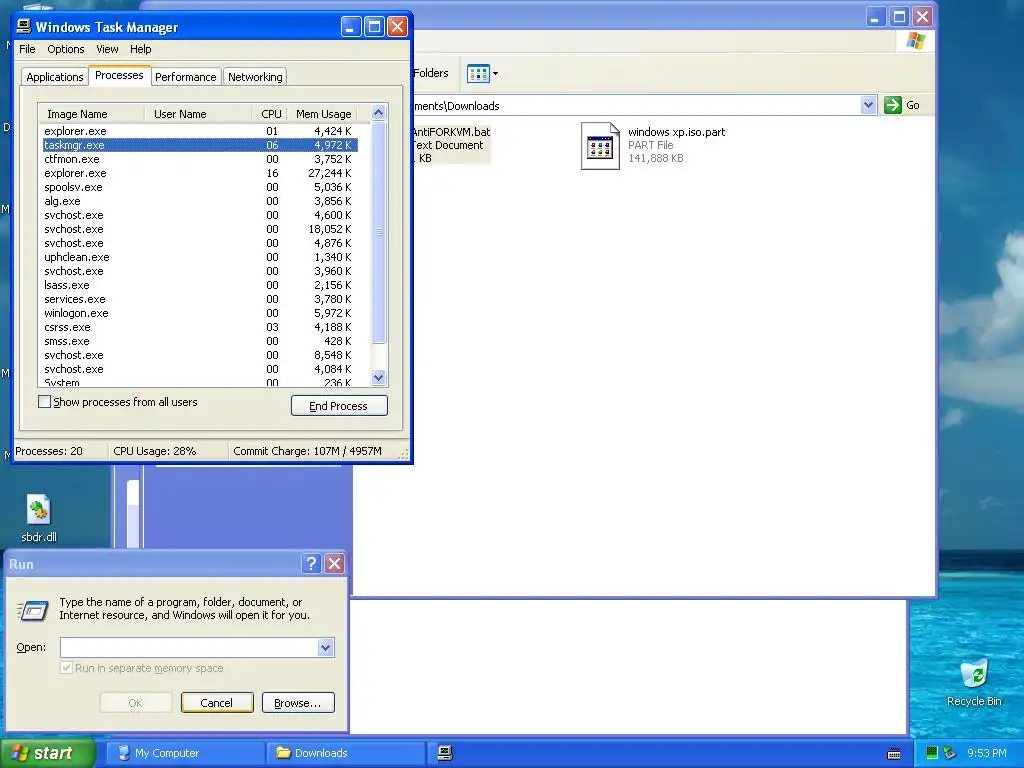Click the keyboard icon in the taskbar

click(894, 754)
